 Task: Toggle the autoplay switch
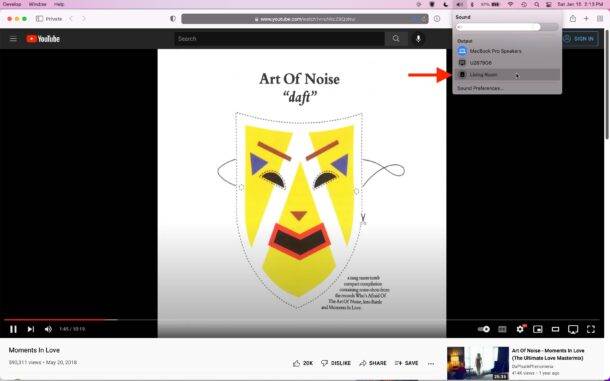[x=484, y=329]
